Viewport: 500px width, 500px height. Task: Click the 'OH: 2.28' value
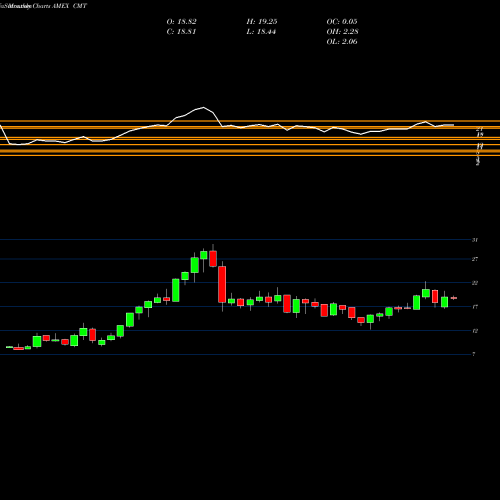click(x=342, y=32)
